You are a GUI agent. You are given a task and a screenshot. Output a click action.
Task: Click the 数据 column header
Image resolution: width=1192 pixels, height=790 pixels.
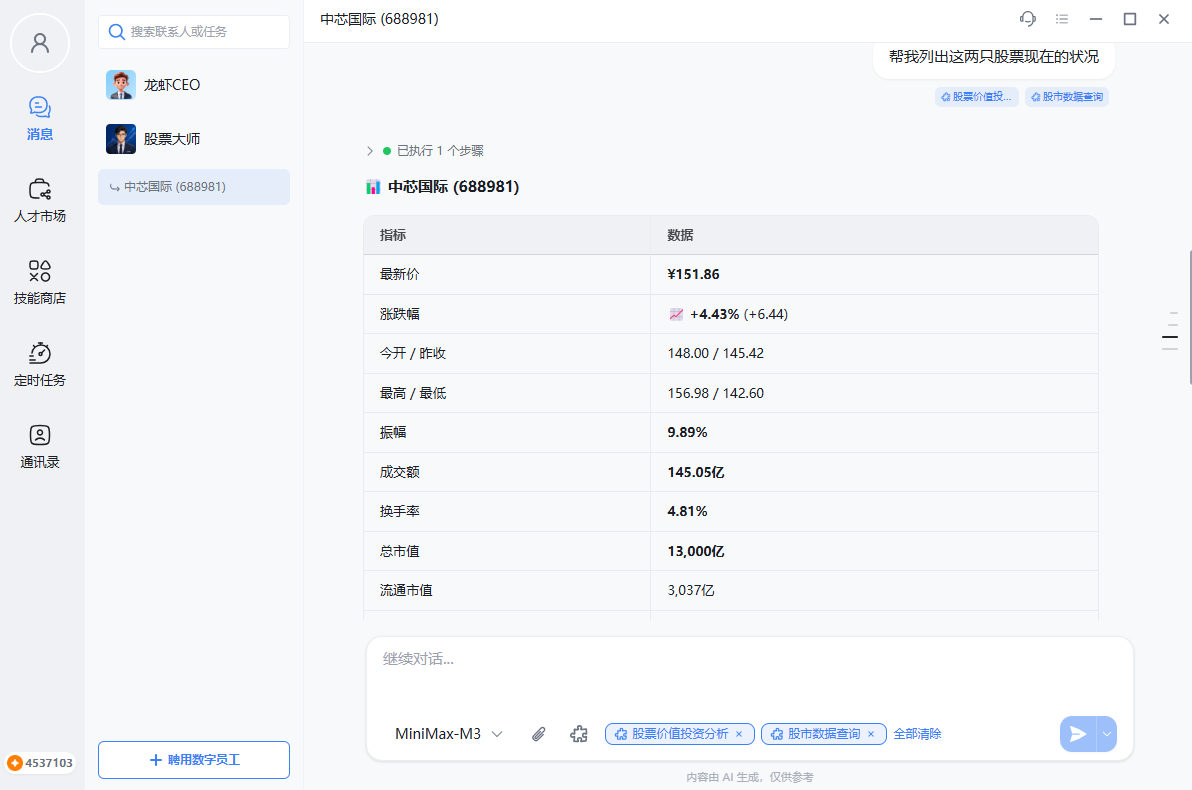680,235
